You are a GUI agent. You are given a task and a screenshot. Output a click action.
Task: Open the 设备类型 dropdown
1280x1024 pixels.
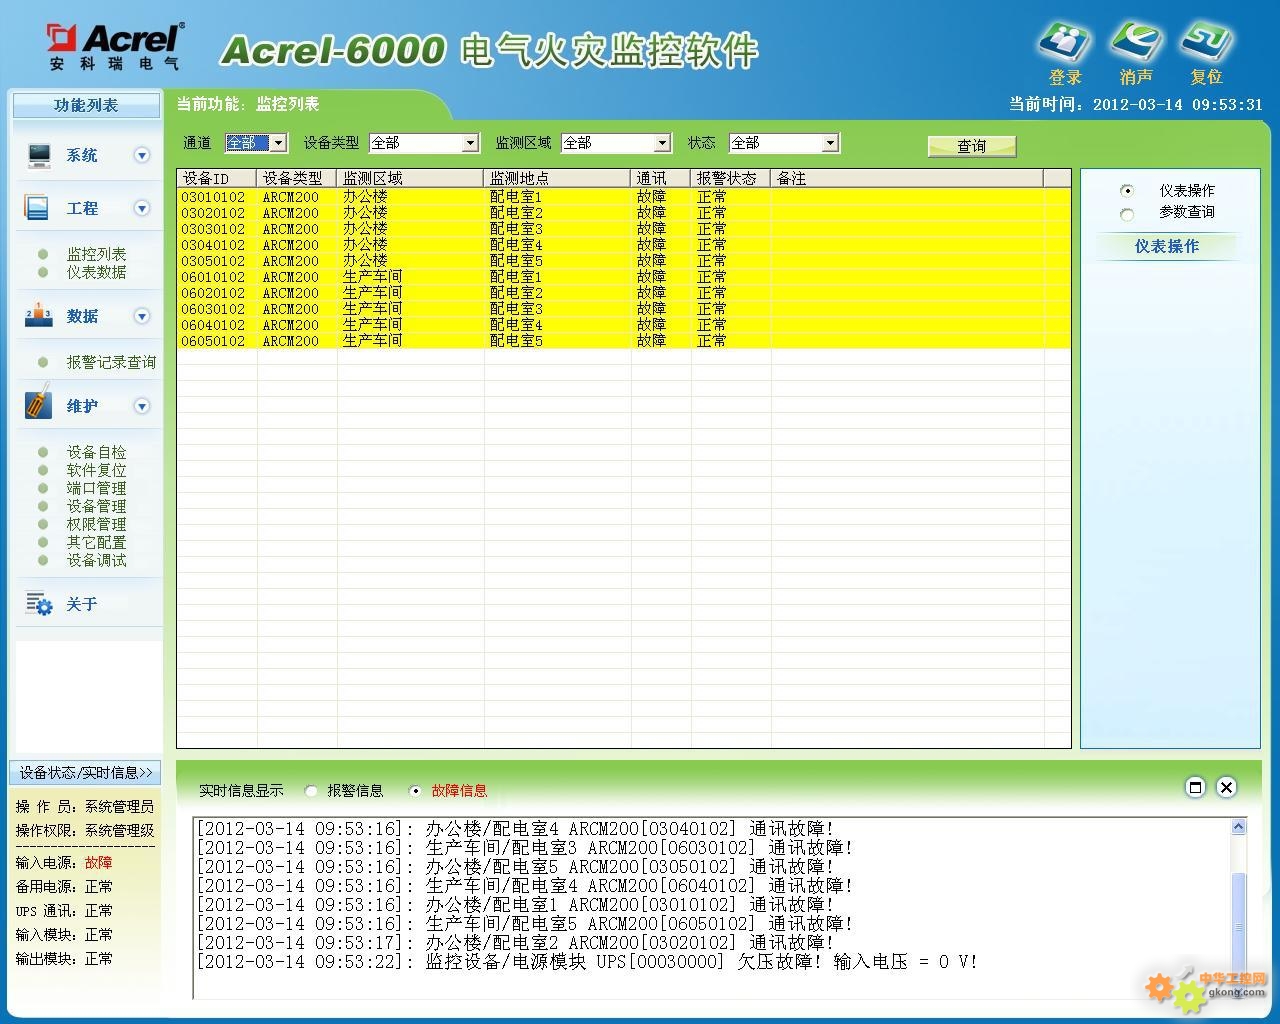point(470,143)
